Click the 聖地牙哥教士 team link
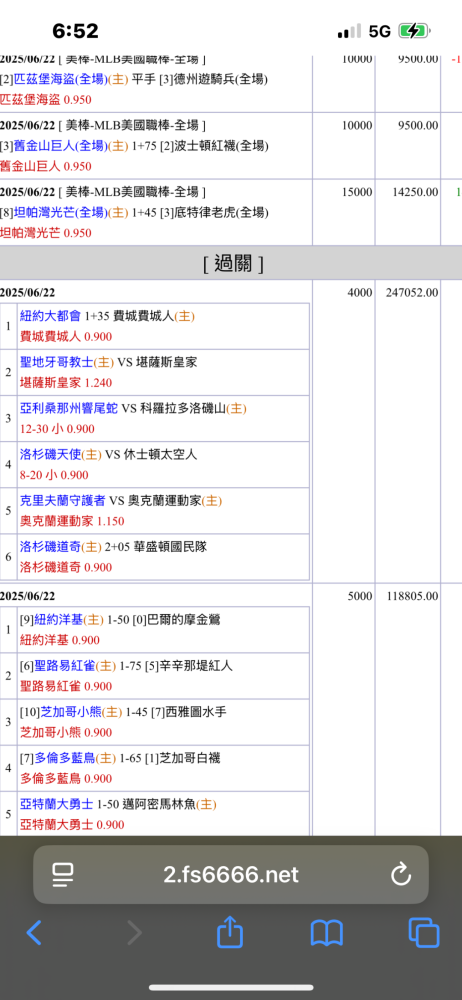 coord(57,362)
